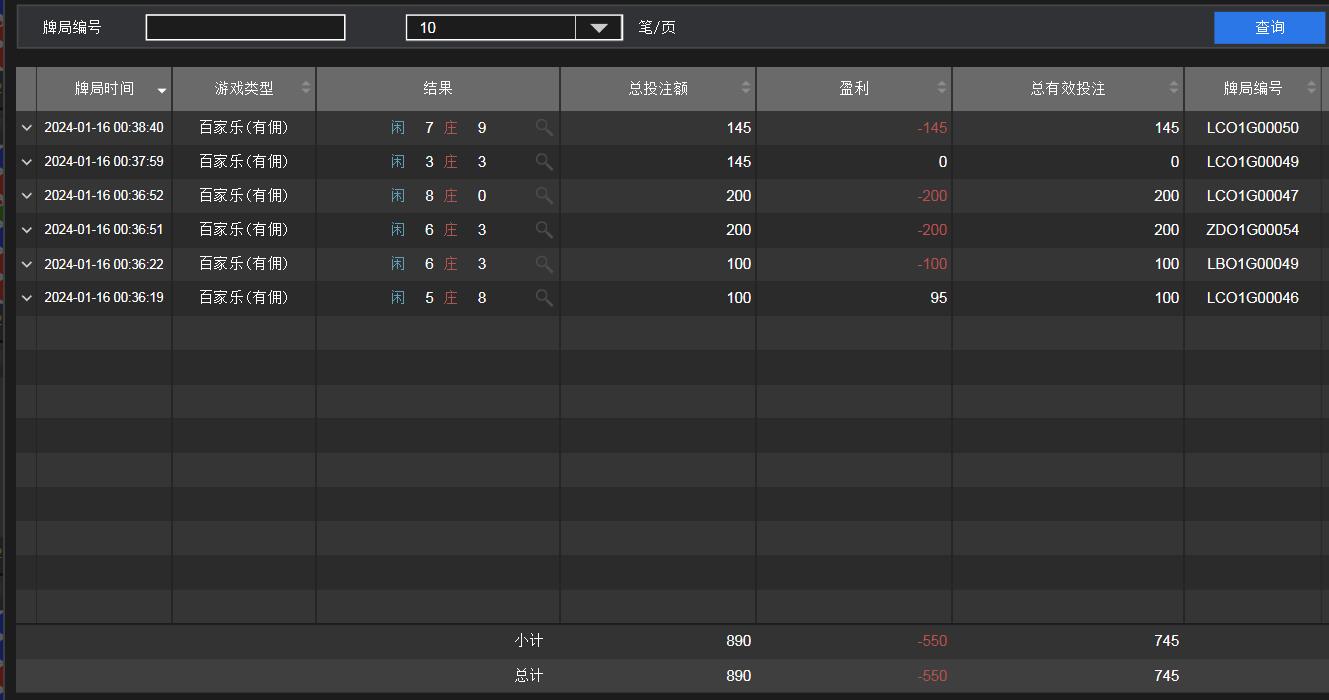Sort table by 盈利 column arrows
The height and width of the screenshot is (700, 1329).
pyautogui.click(x=941, y=88)
